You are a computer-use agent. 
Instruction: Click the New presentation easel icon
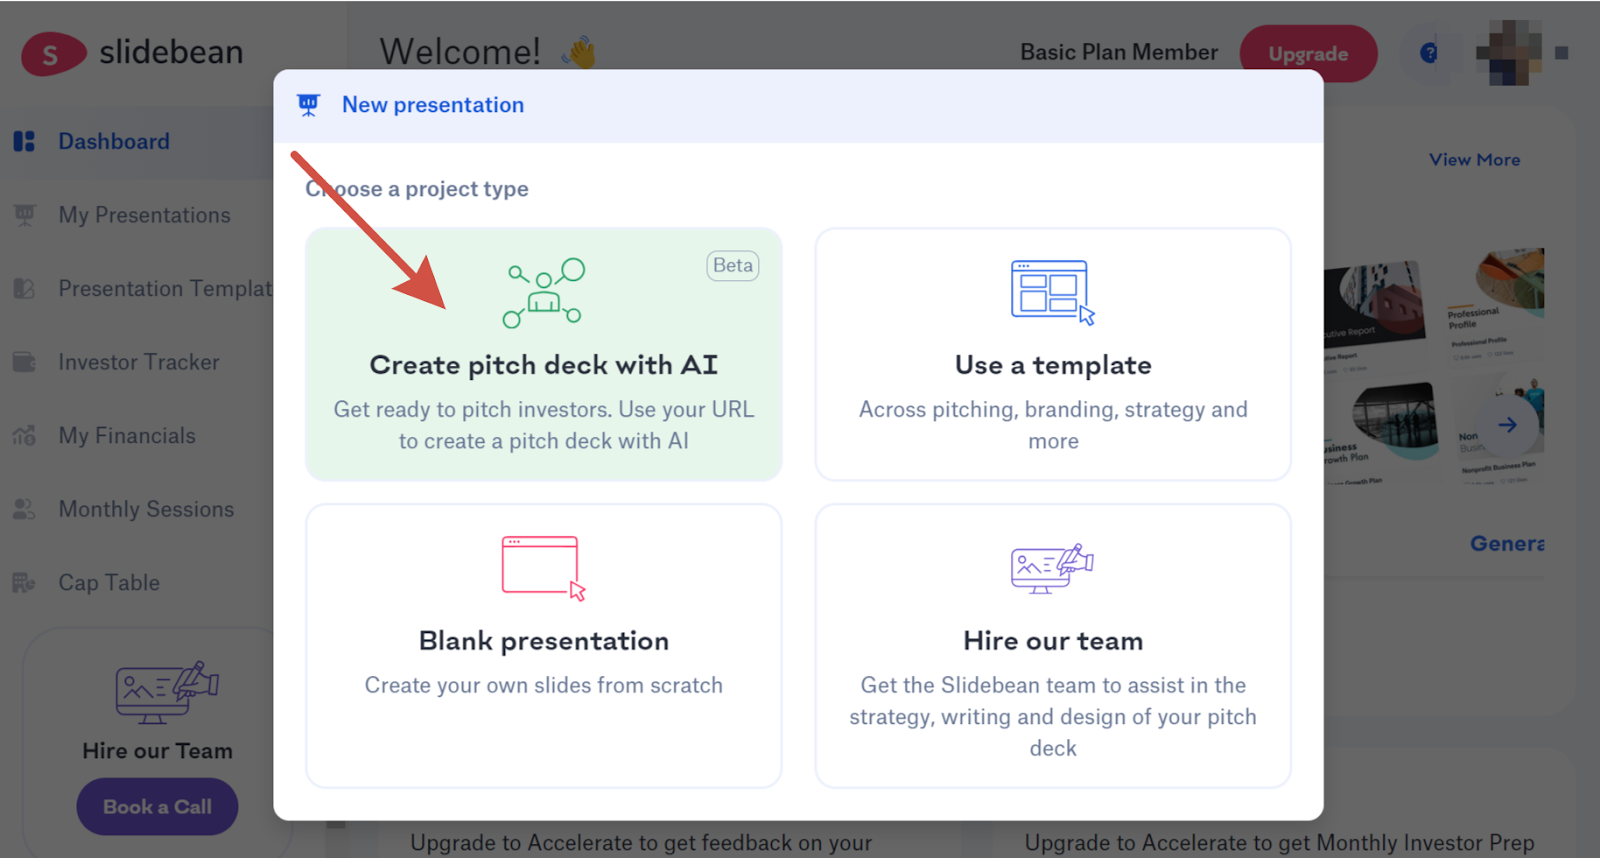point(309,105)
